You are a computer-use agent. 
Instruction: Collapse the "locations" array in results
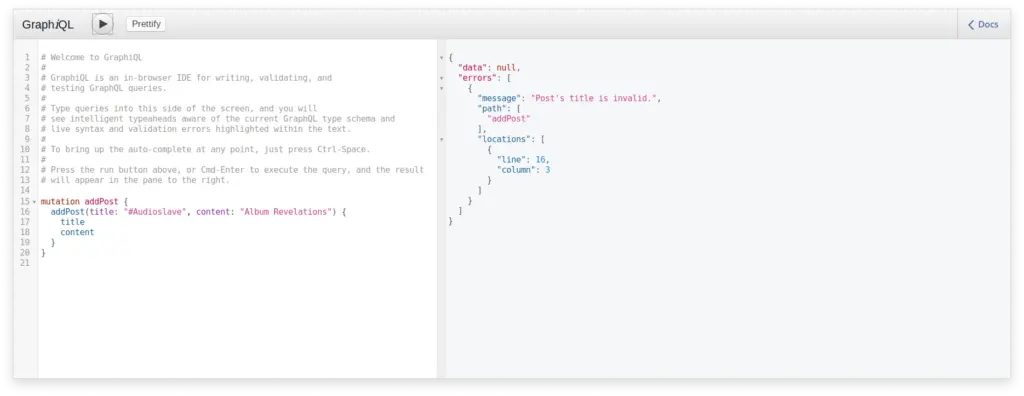442,139
